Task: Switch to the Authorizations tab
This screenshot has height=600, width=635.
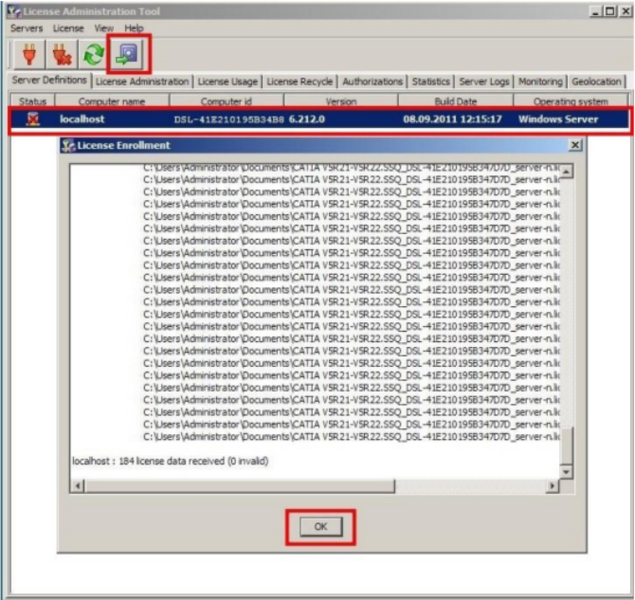Action: 373,81
